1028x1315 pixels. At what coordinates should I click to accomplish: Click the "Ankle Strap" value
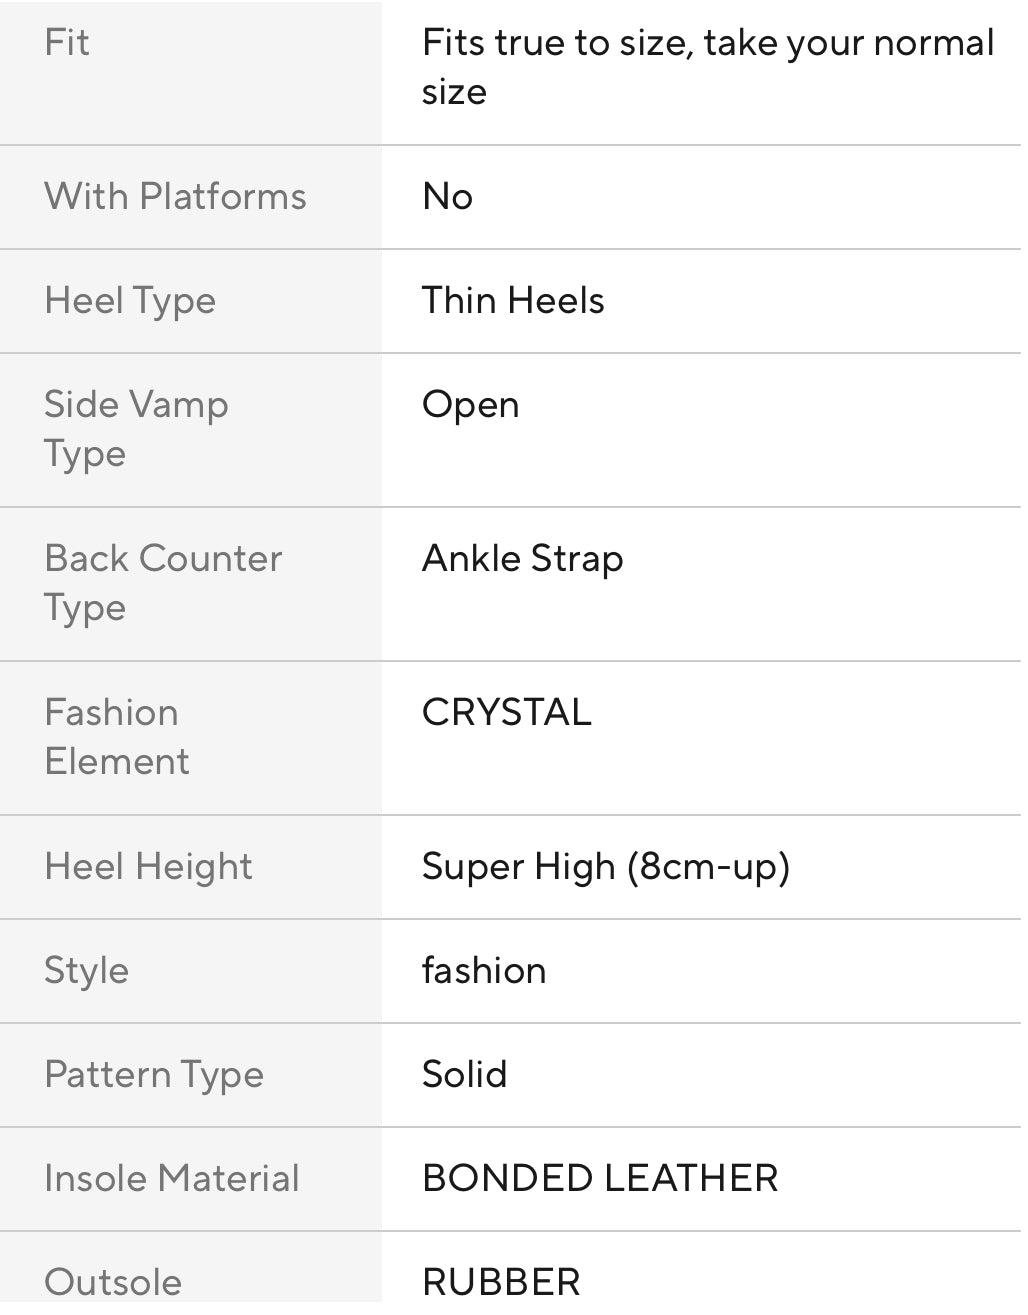(522, 559)
